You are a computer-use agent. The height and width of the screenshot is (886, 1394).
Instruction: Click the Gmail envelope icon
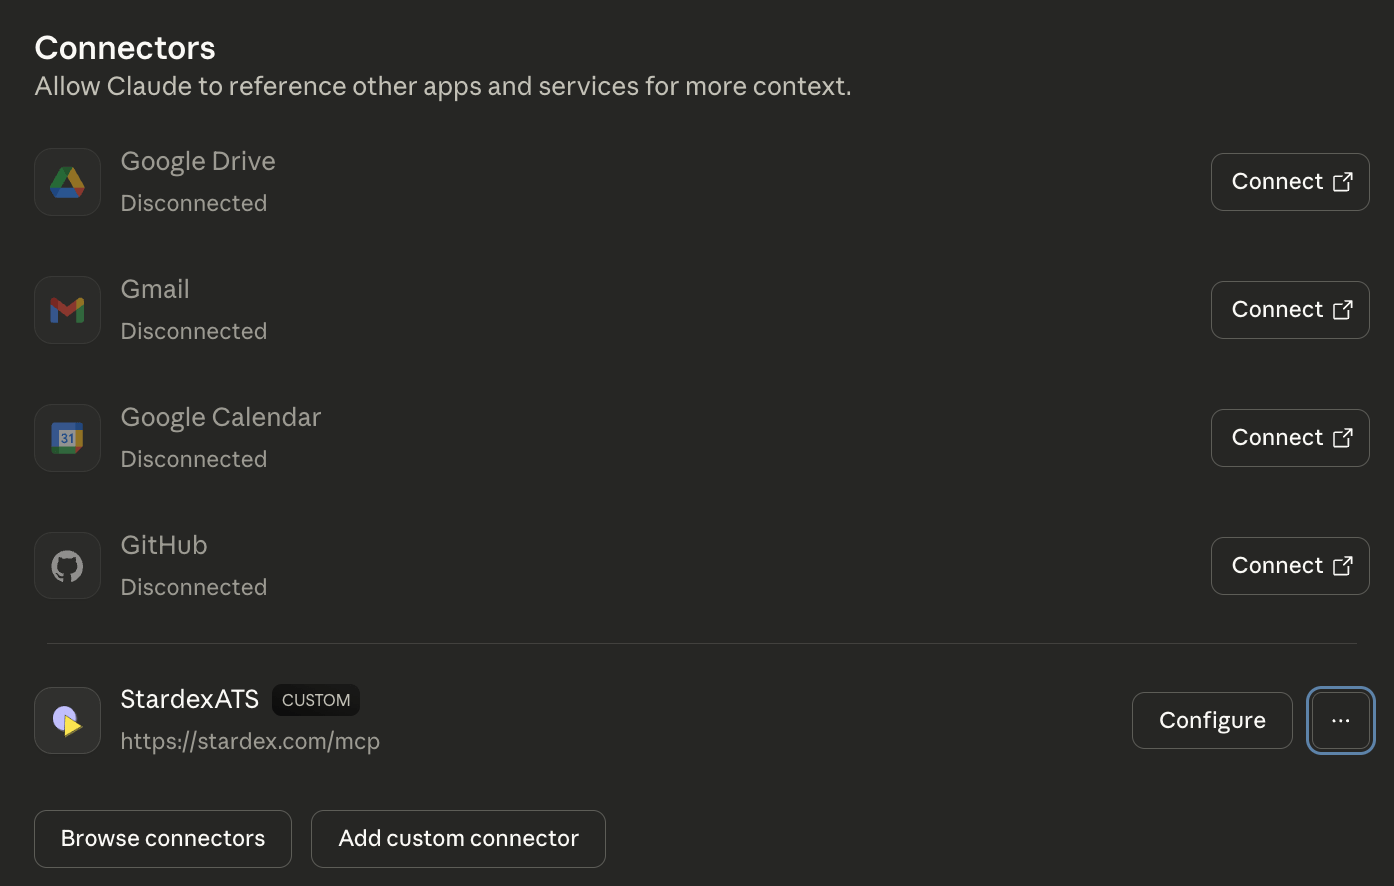pos(67,310)
